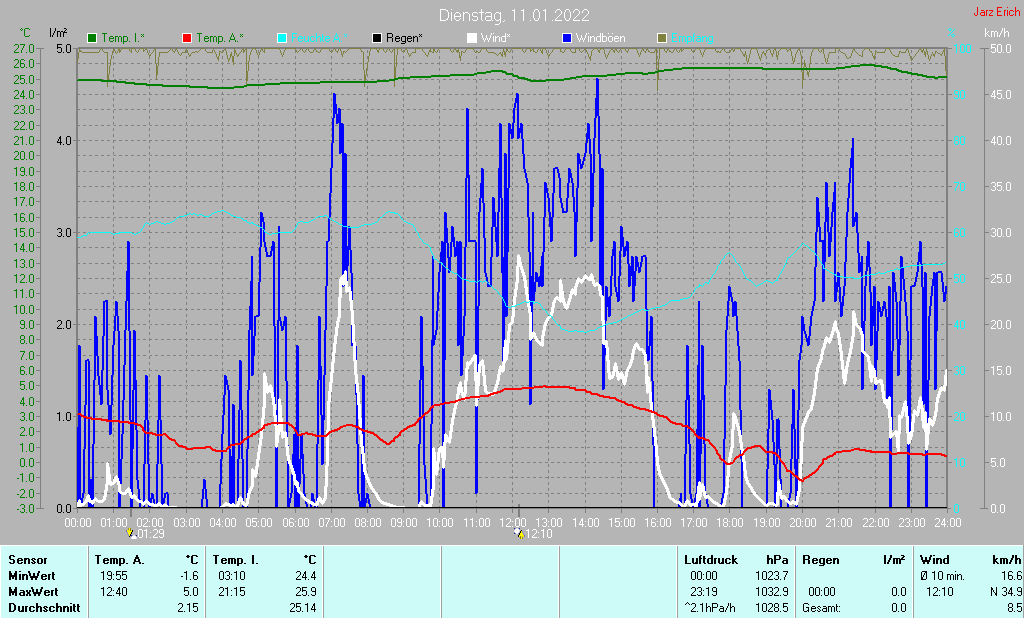
Task: Click the '-1.6' minimum outside temperature
Action: point(189,576)
